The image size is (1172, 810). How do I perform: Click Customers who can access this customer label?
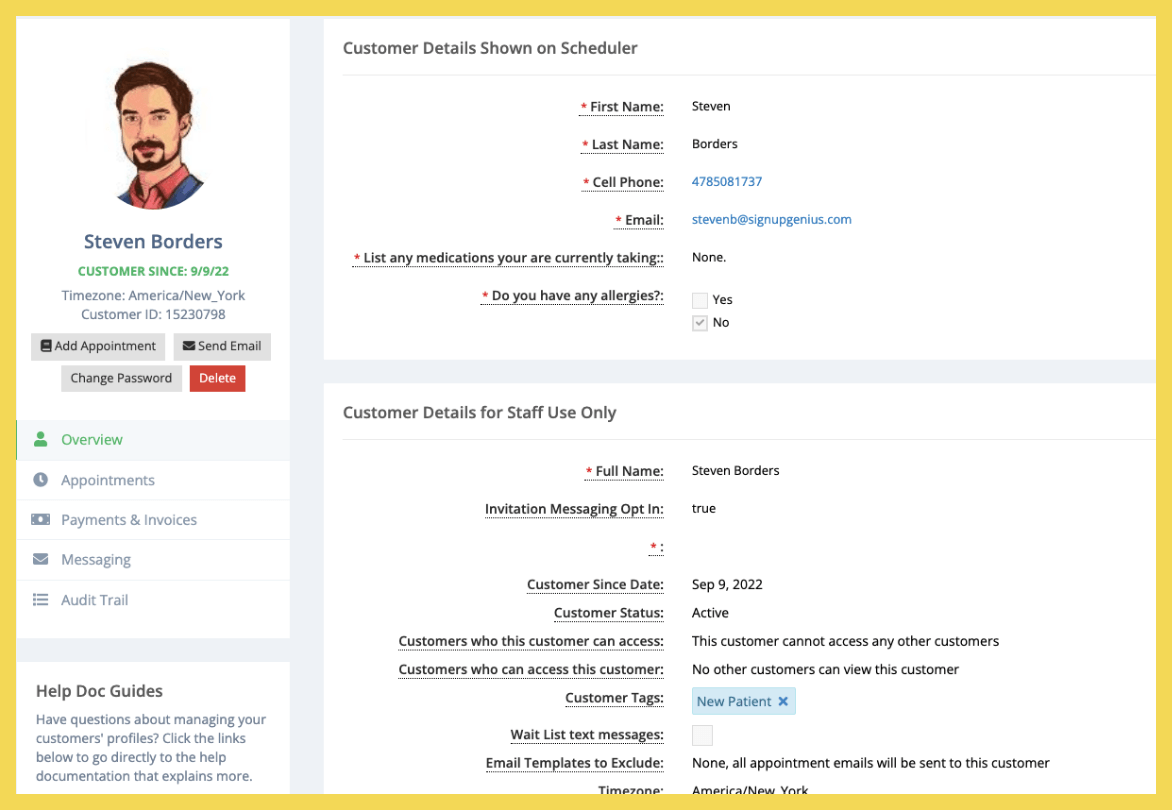point(531,670)
